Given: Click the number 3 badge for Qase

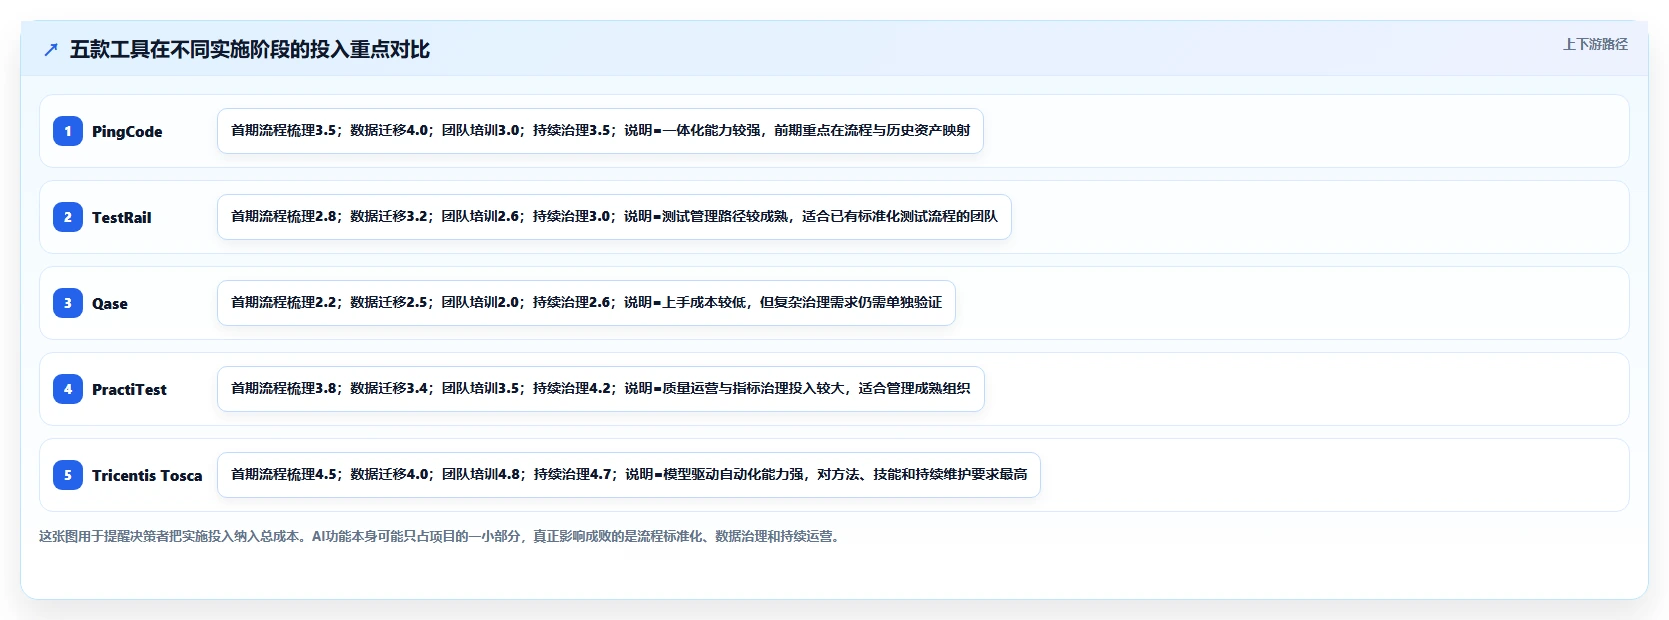Looking at the screenshot, I should click(x=68, y=303).
